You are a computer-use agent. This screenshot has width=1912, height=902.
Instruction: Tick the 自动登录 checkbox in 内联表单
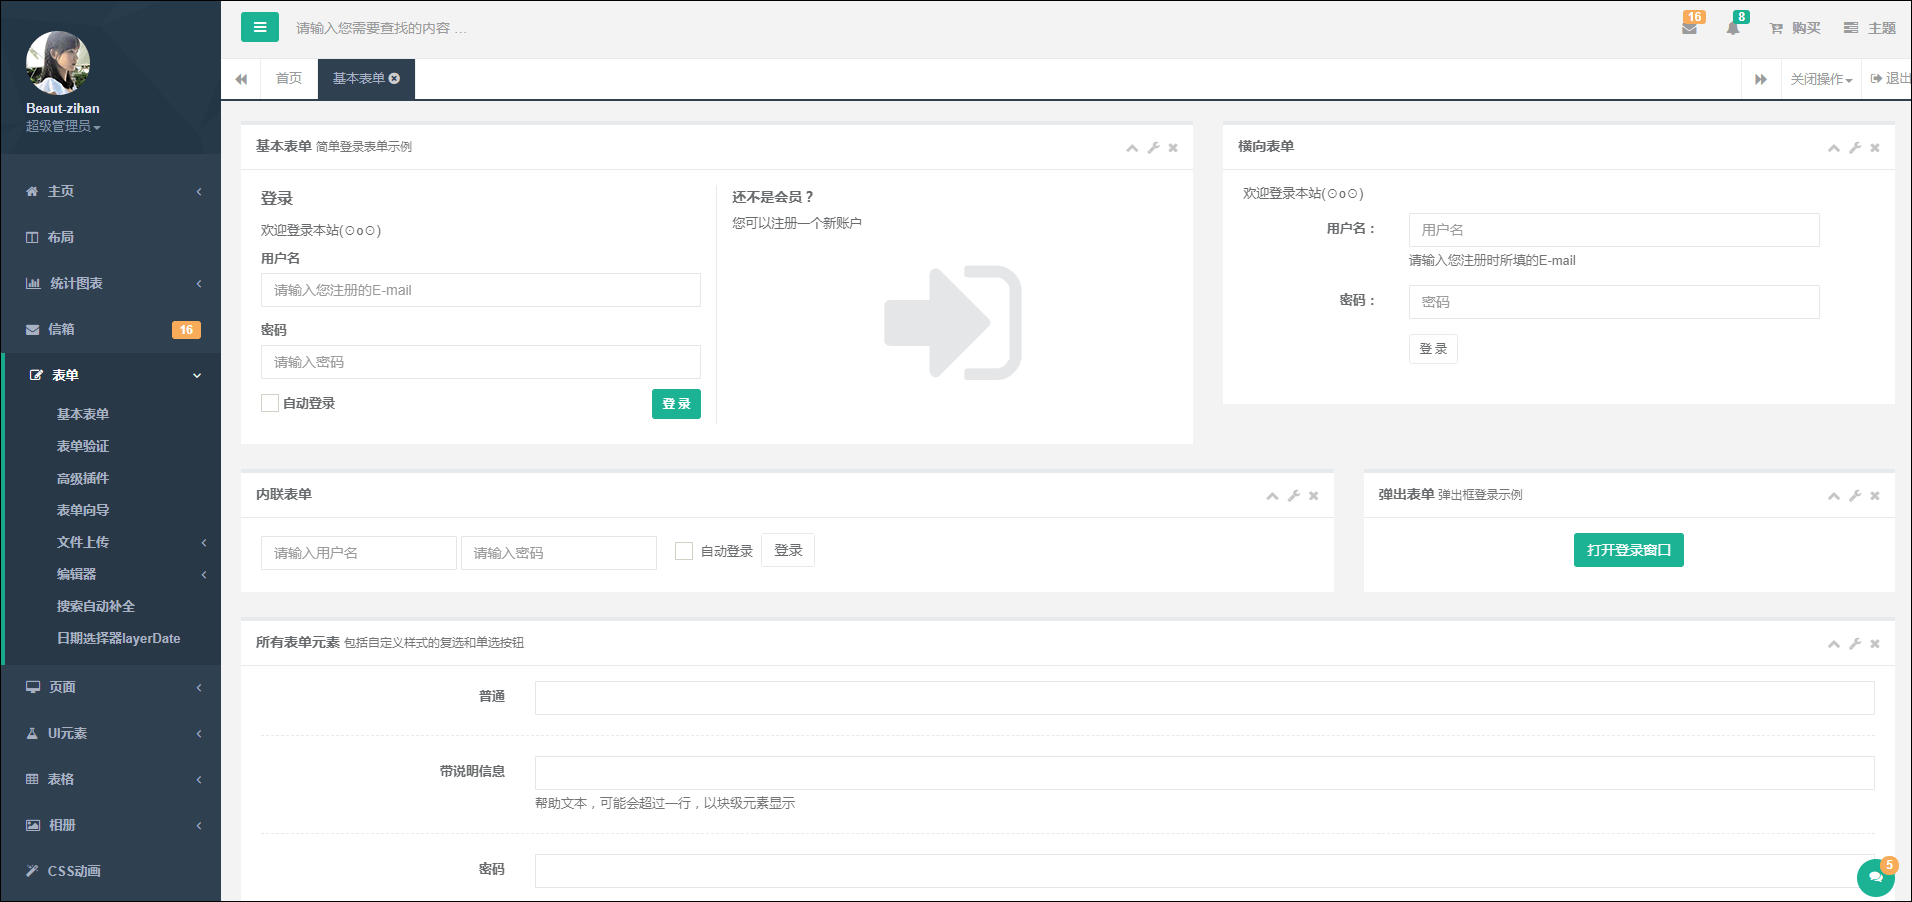684,551
